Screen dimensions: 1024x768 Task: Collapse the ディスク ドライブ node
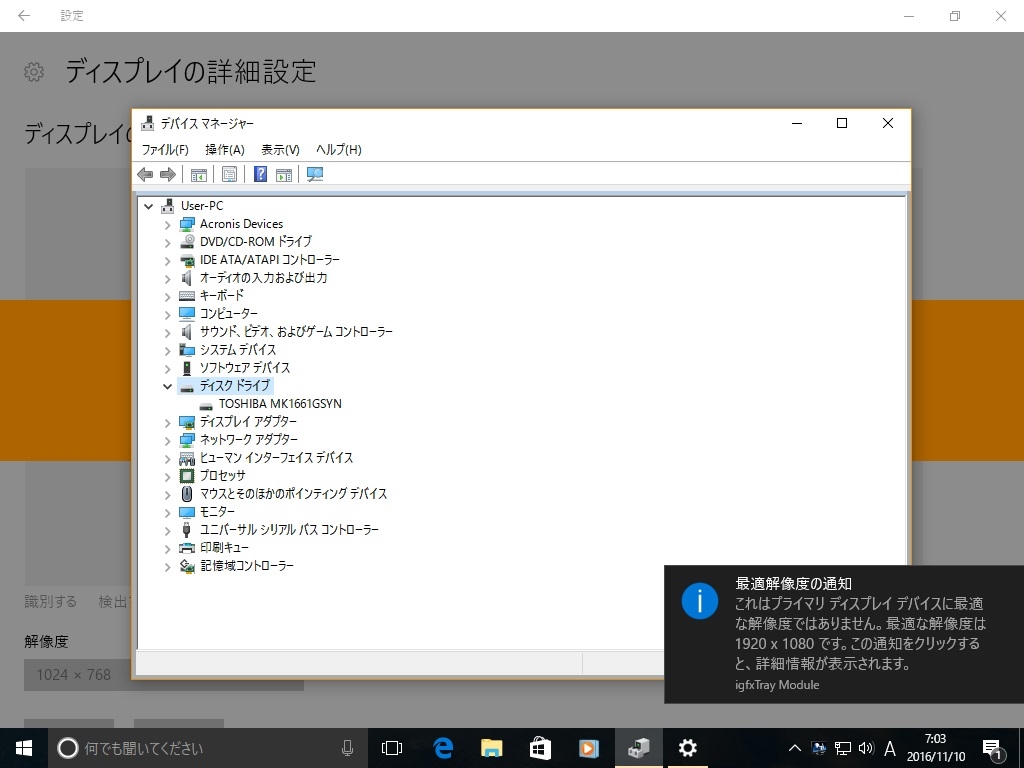coord(168,387)
